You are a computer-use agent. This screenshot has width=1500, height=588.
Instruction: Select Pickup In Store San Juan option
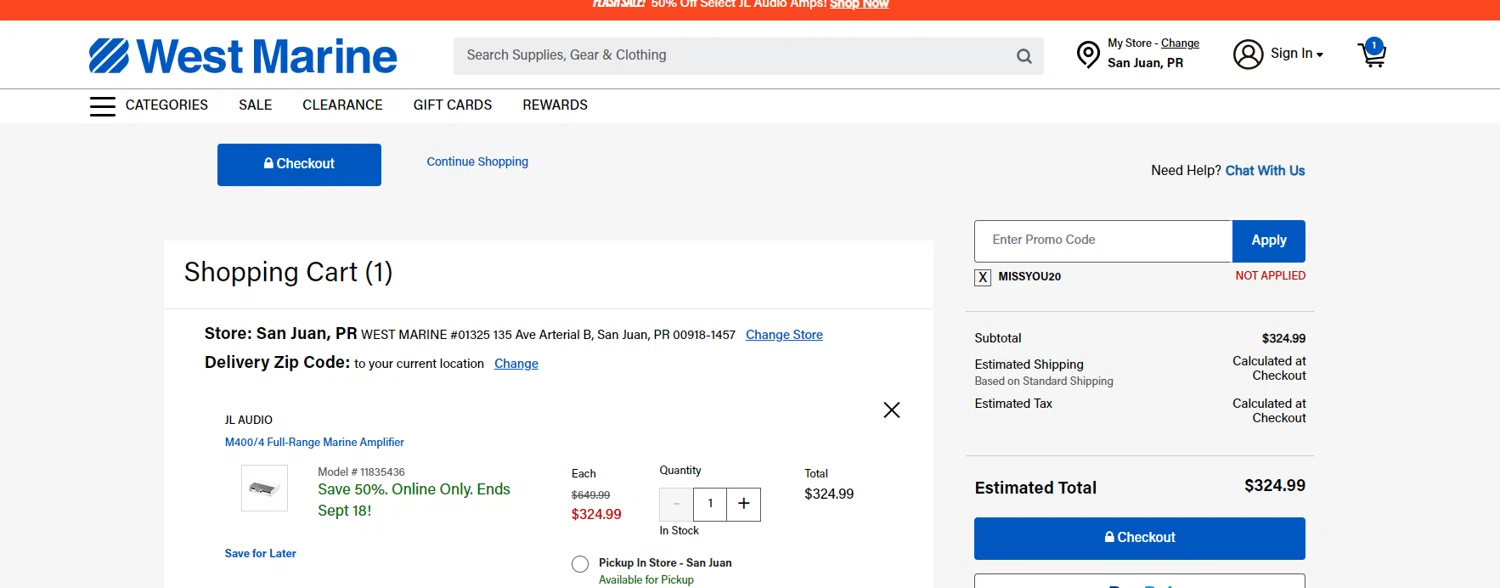[x=580, y=564]
